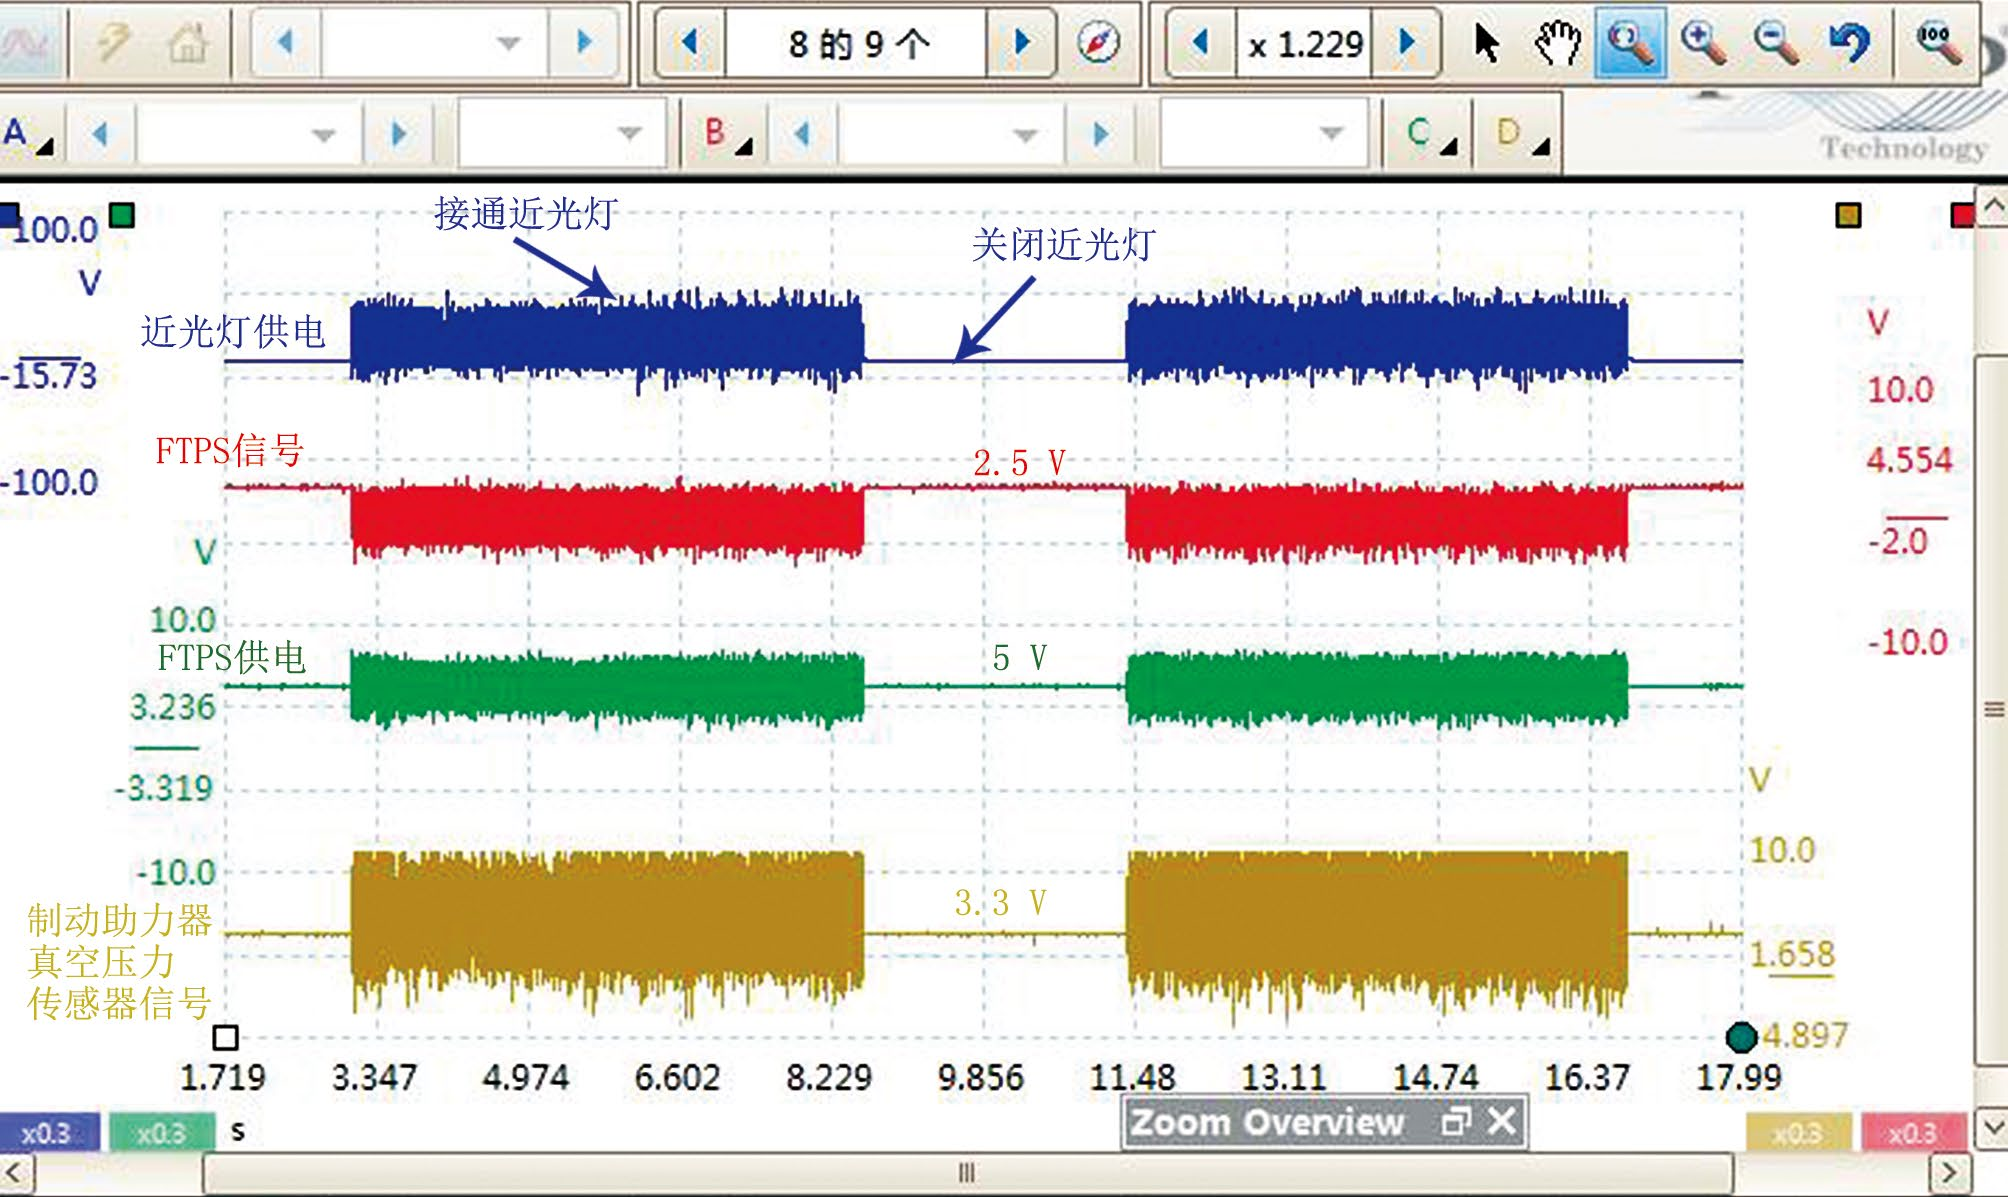Image resolution: width=2008 pixels, height=1197 pixels.
Task: Click the red x0.3 axis scale button
Action: (1912, 1133)
